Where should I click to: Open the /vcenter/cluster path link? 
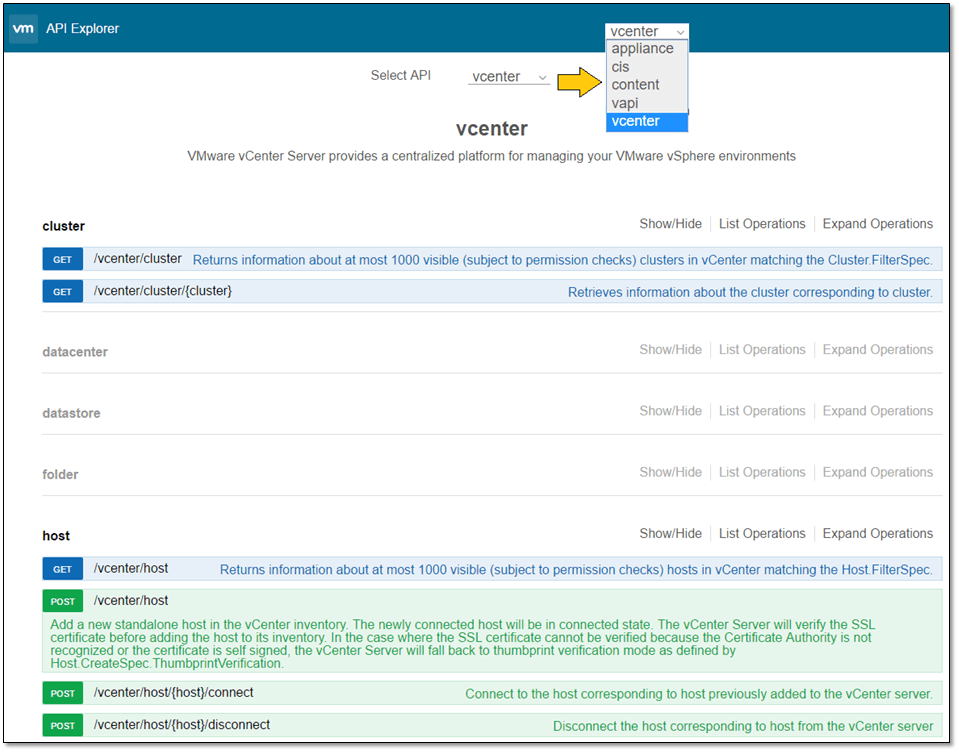pos(138,259)
